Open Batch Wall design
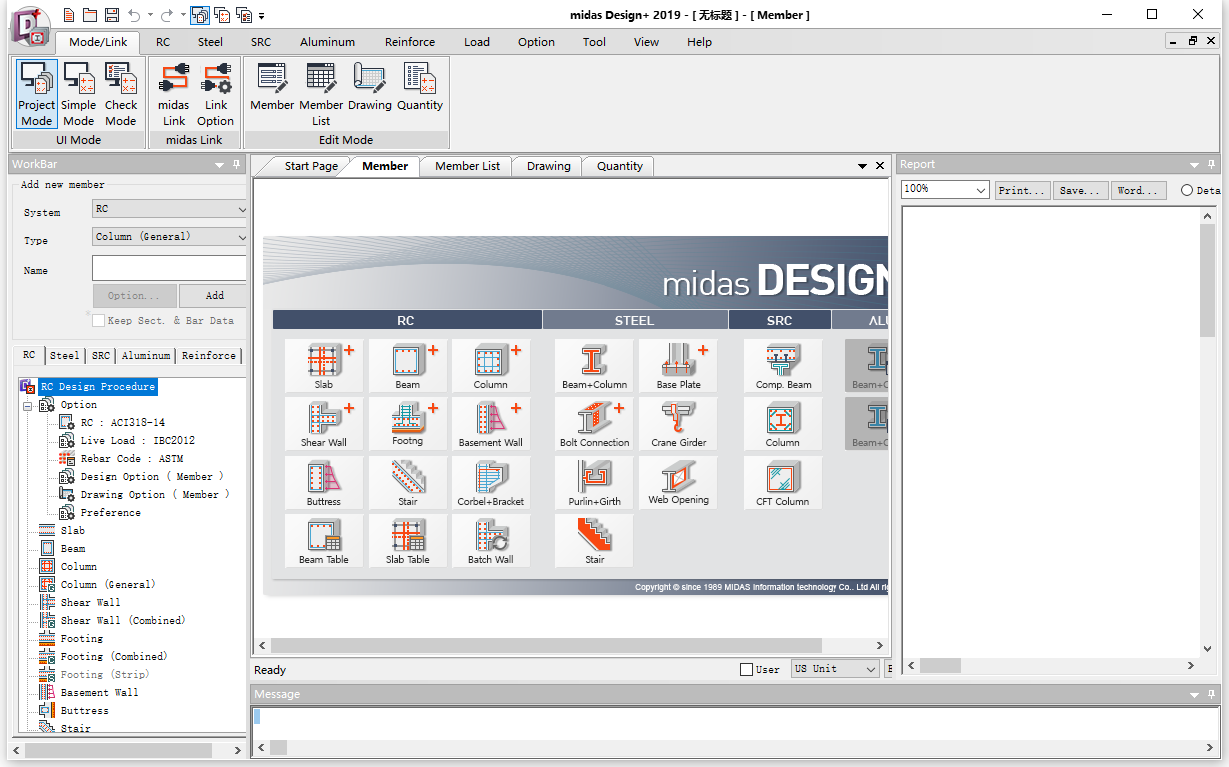Image resolution: width=1229 pixels, height=767 pixels. (490, 541)
